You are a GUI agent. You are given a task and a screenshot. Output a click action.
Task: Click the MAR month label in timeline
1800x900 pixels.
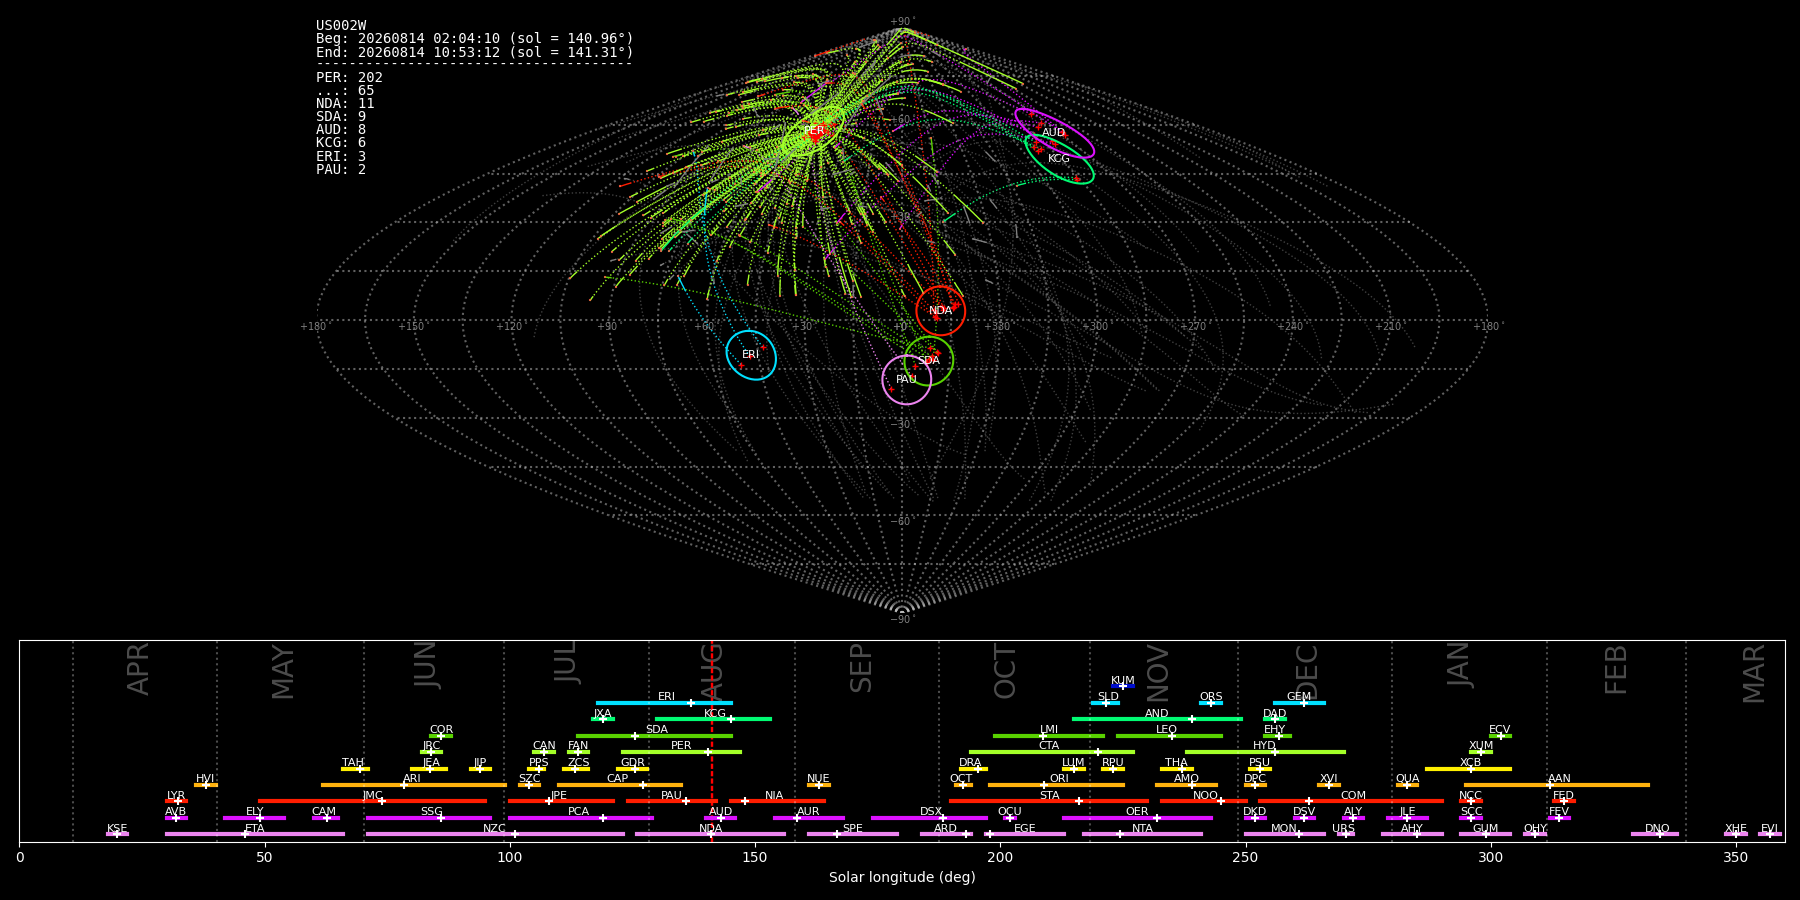(1754, 674)
